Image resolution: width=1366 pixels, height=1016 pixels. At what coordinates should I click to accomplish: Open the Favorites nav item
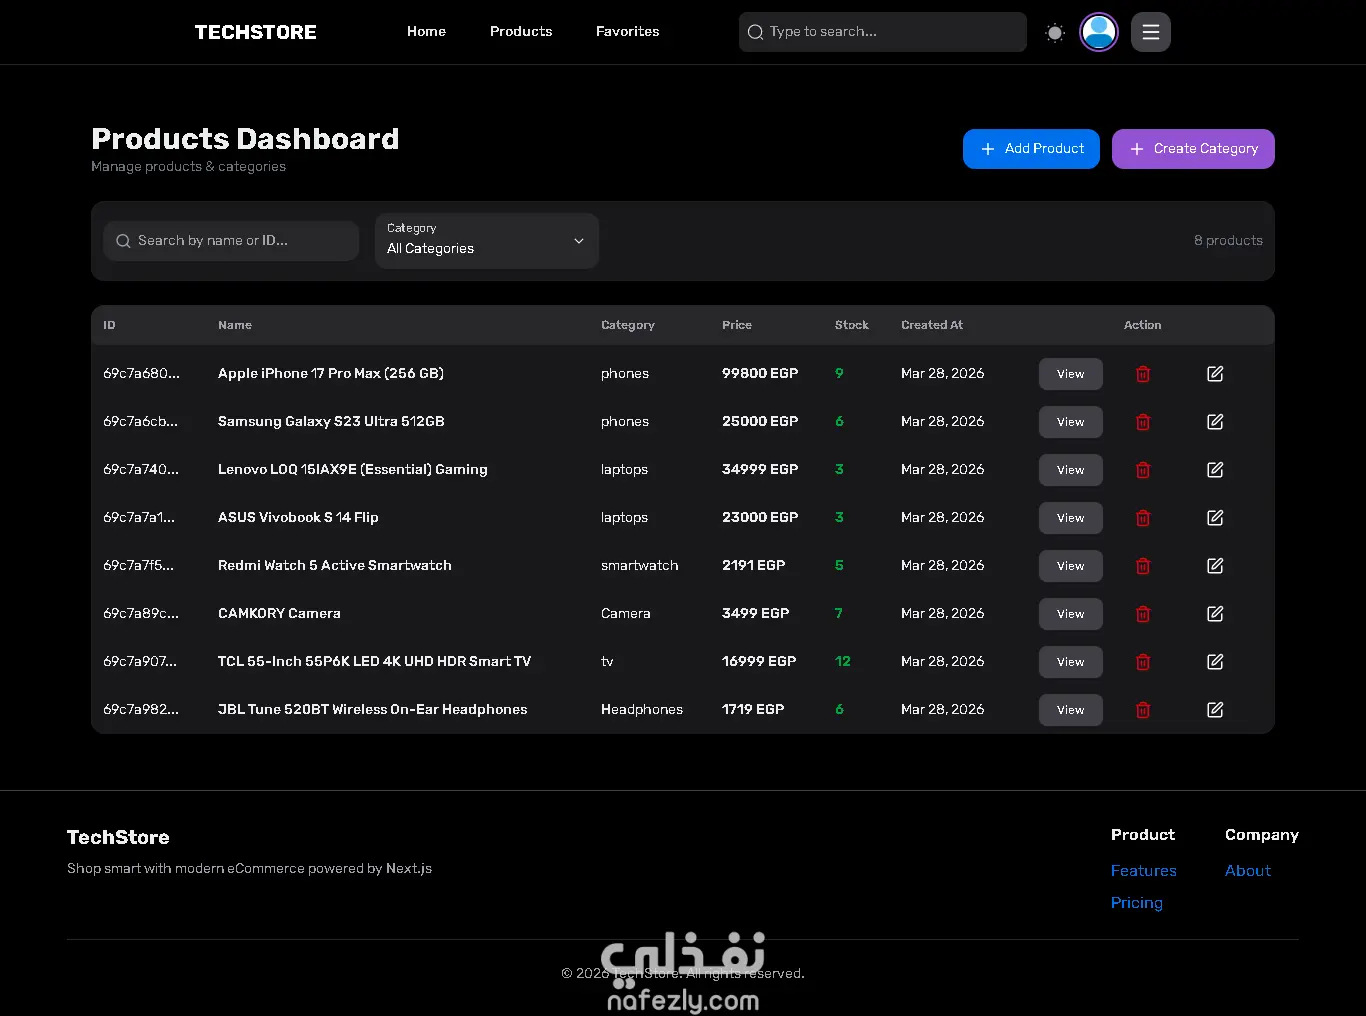pos(627,32)
